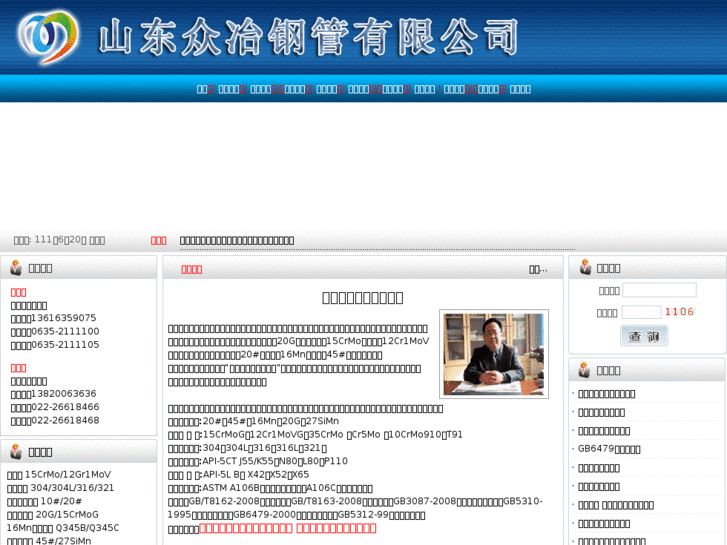The height and width of the screenshot is (545, 727).
Task: Click the line listing 15CrMoG, 12Cr1MoVG, 35CrMo
Action: (315, 435)
